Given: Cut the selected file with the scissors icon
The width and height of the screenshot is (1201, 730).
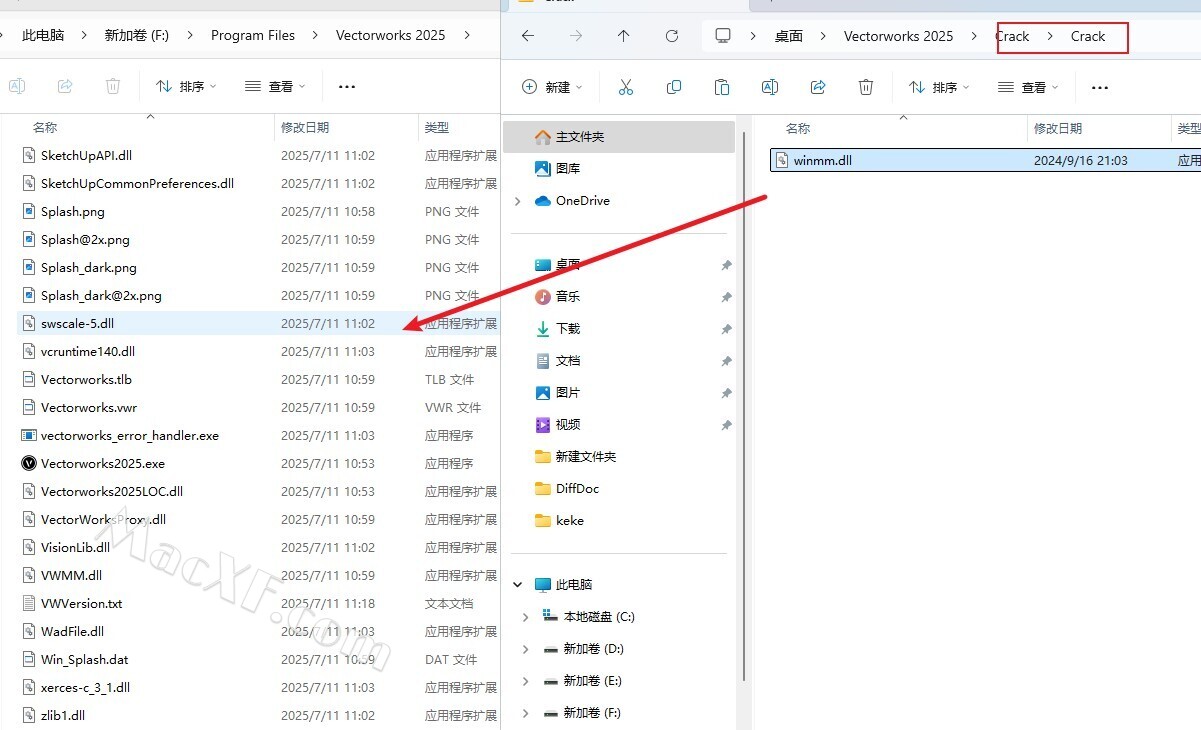Looking at the screenshot, I should click(626, 87).
